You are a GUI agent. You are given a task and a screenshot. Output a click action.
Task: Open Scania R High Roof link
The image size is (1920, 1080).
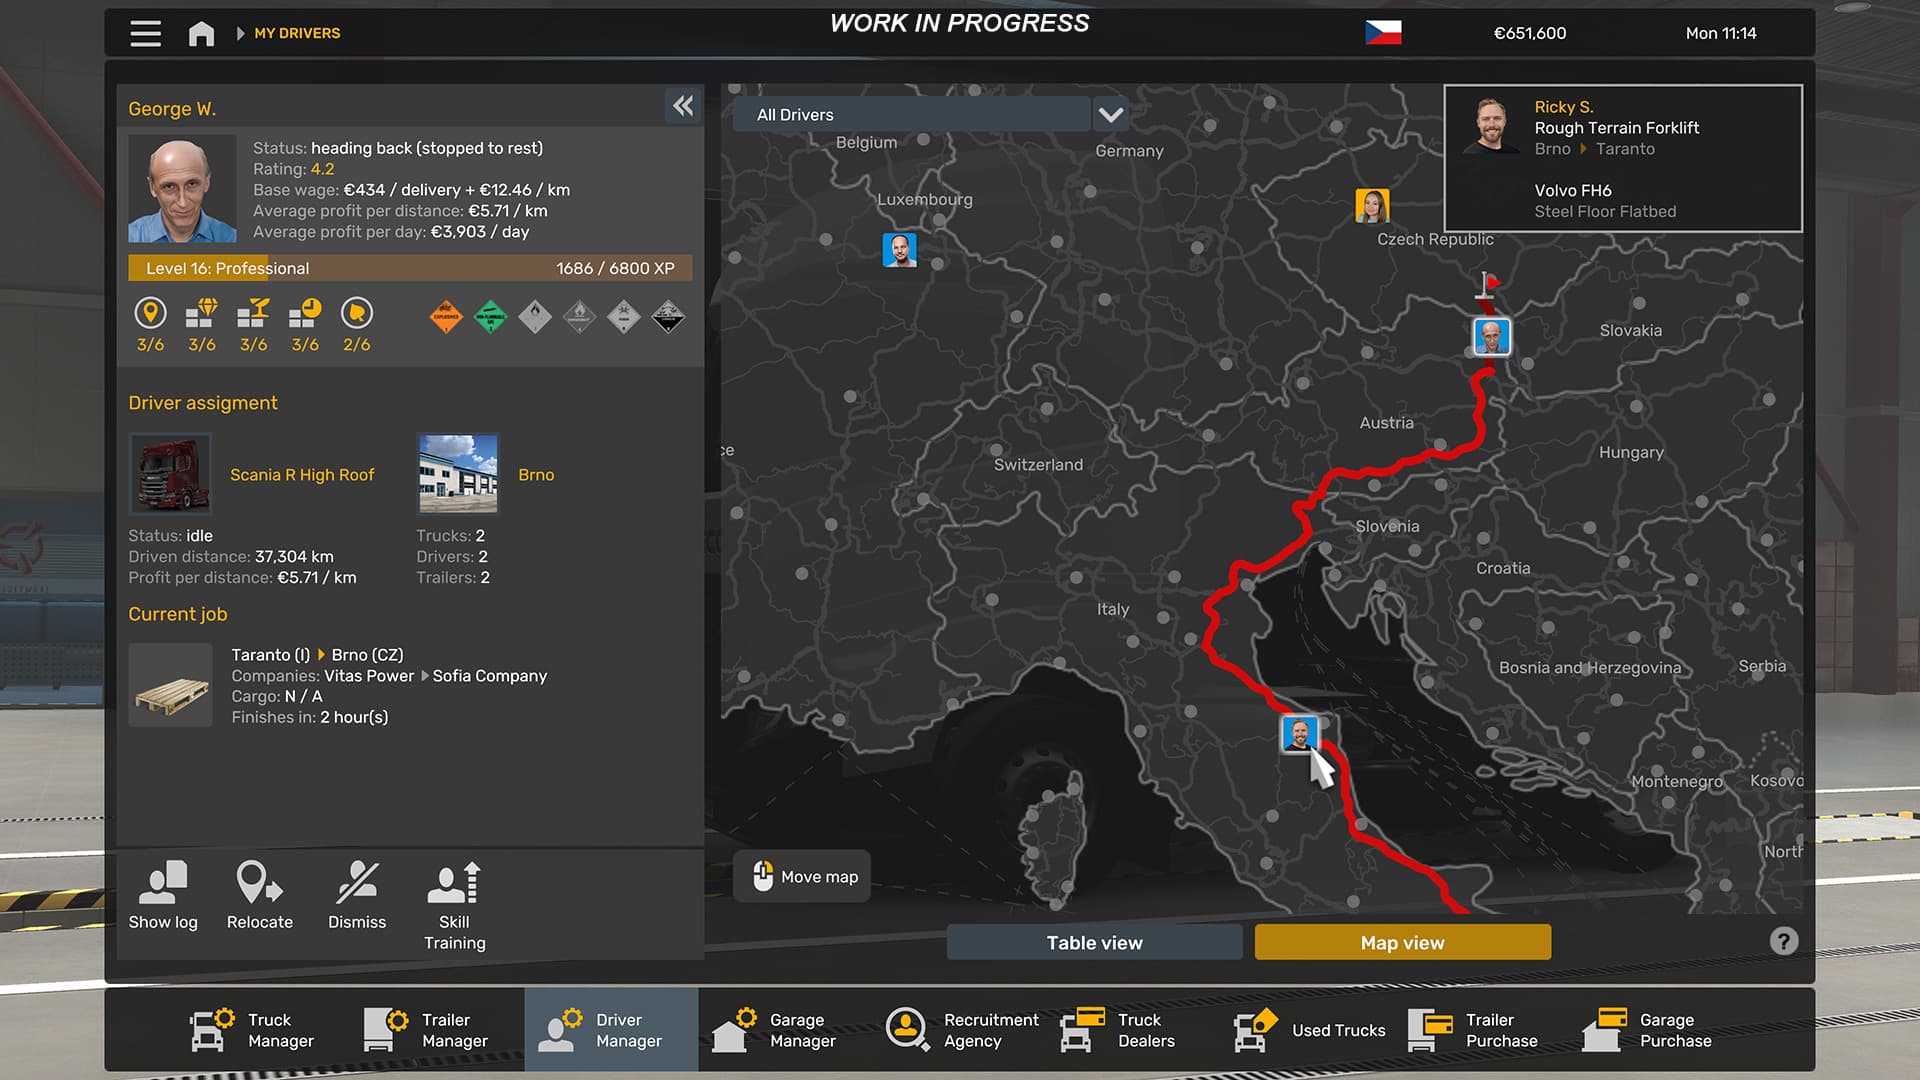[302, 475]
